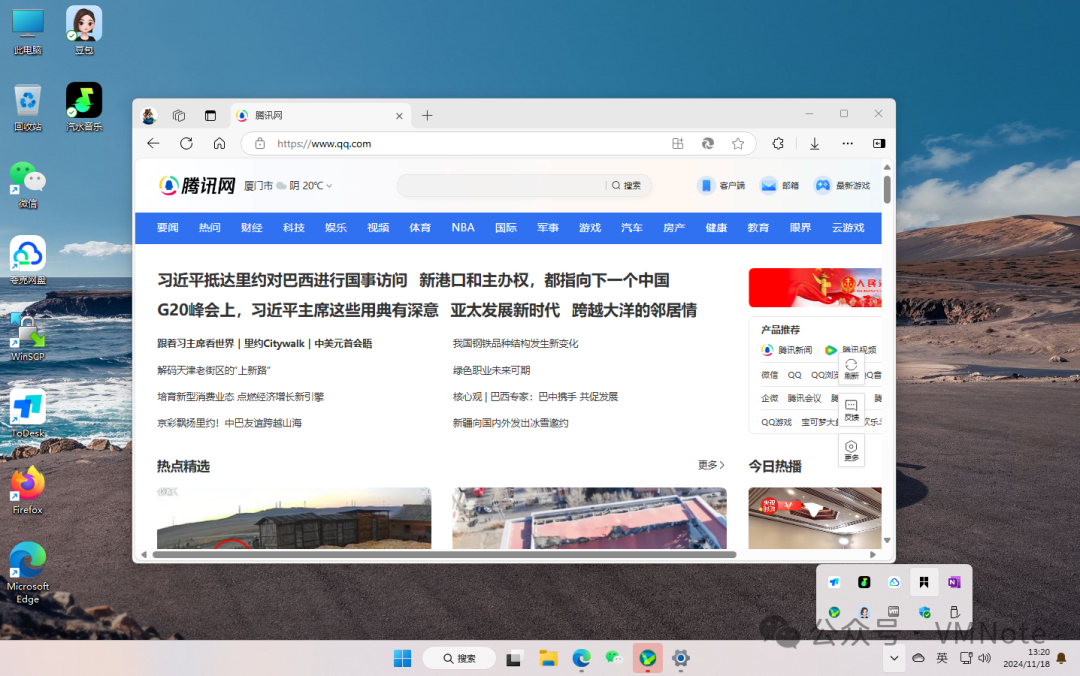Reload the page using the refresh icon
The image size is (1080, 676).
pyautogui.click(x=186, y=143)
